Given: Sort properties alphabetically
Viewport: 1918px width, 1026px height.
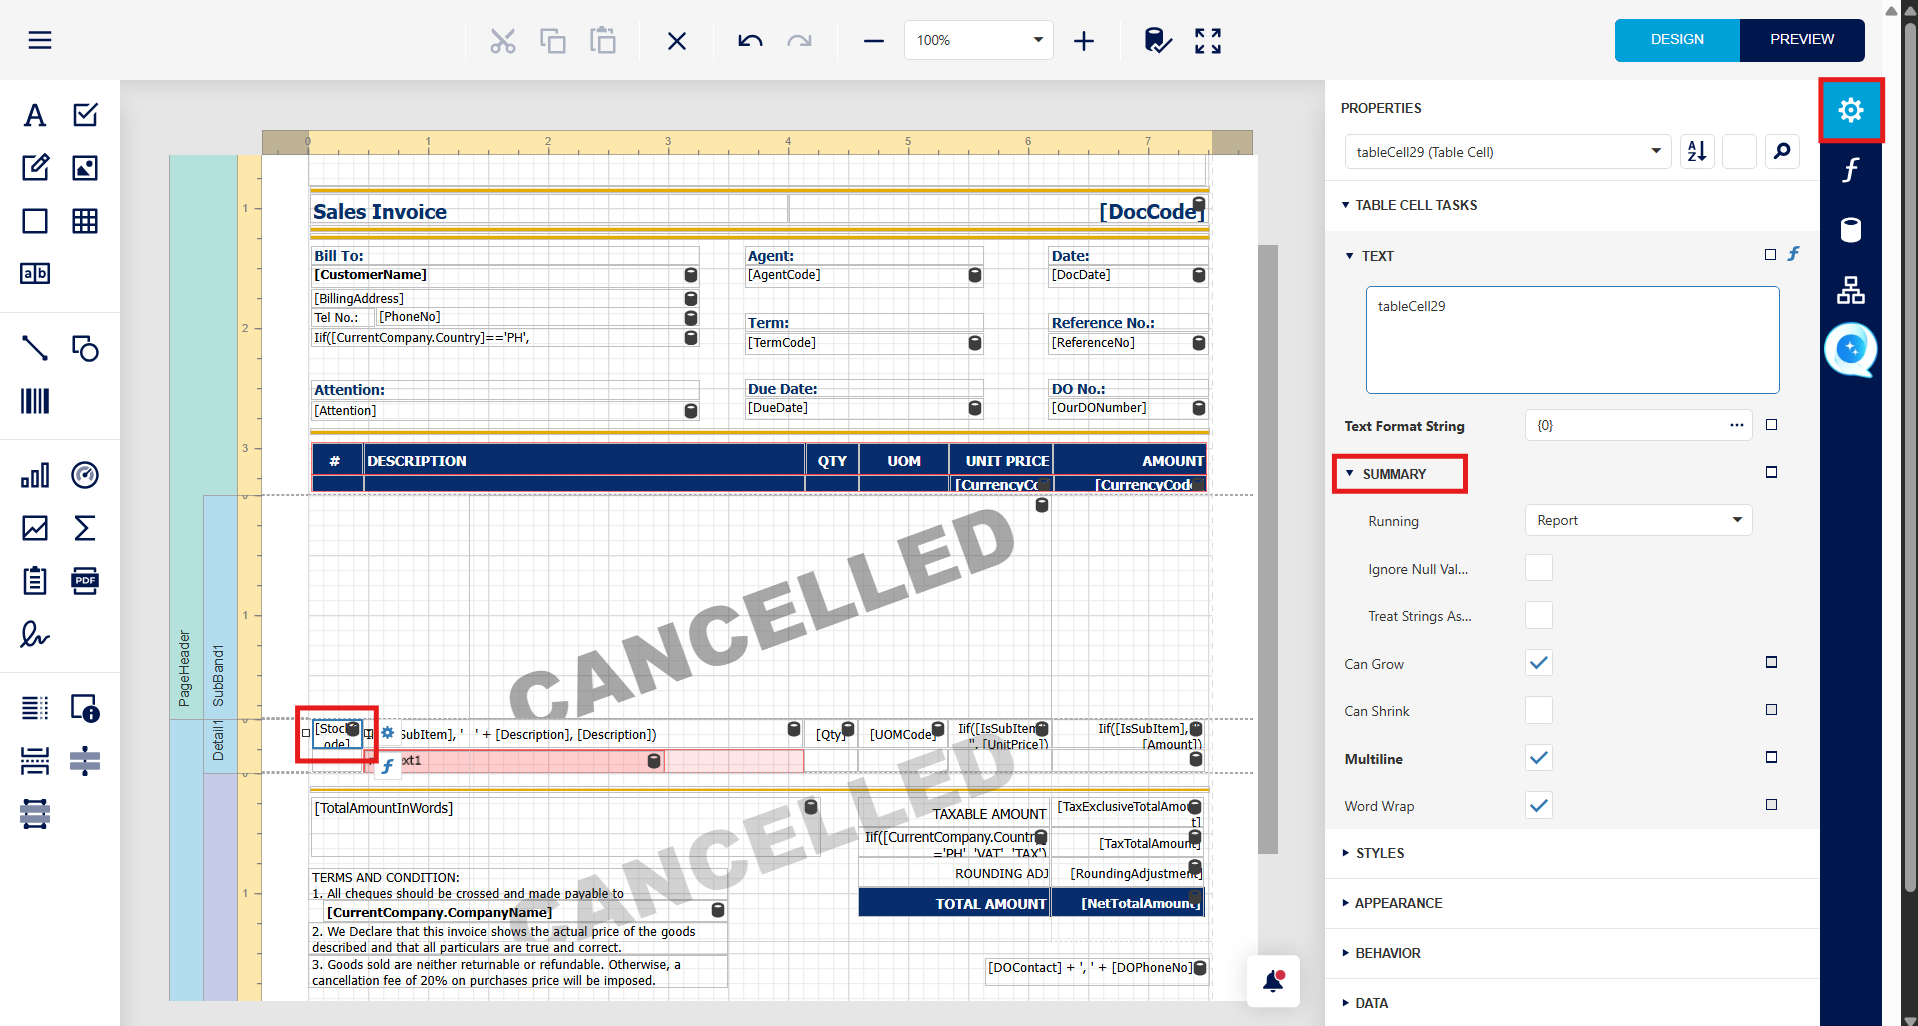Looking at the screenshot, I should (x=1697, y=152).
